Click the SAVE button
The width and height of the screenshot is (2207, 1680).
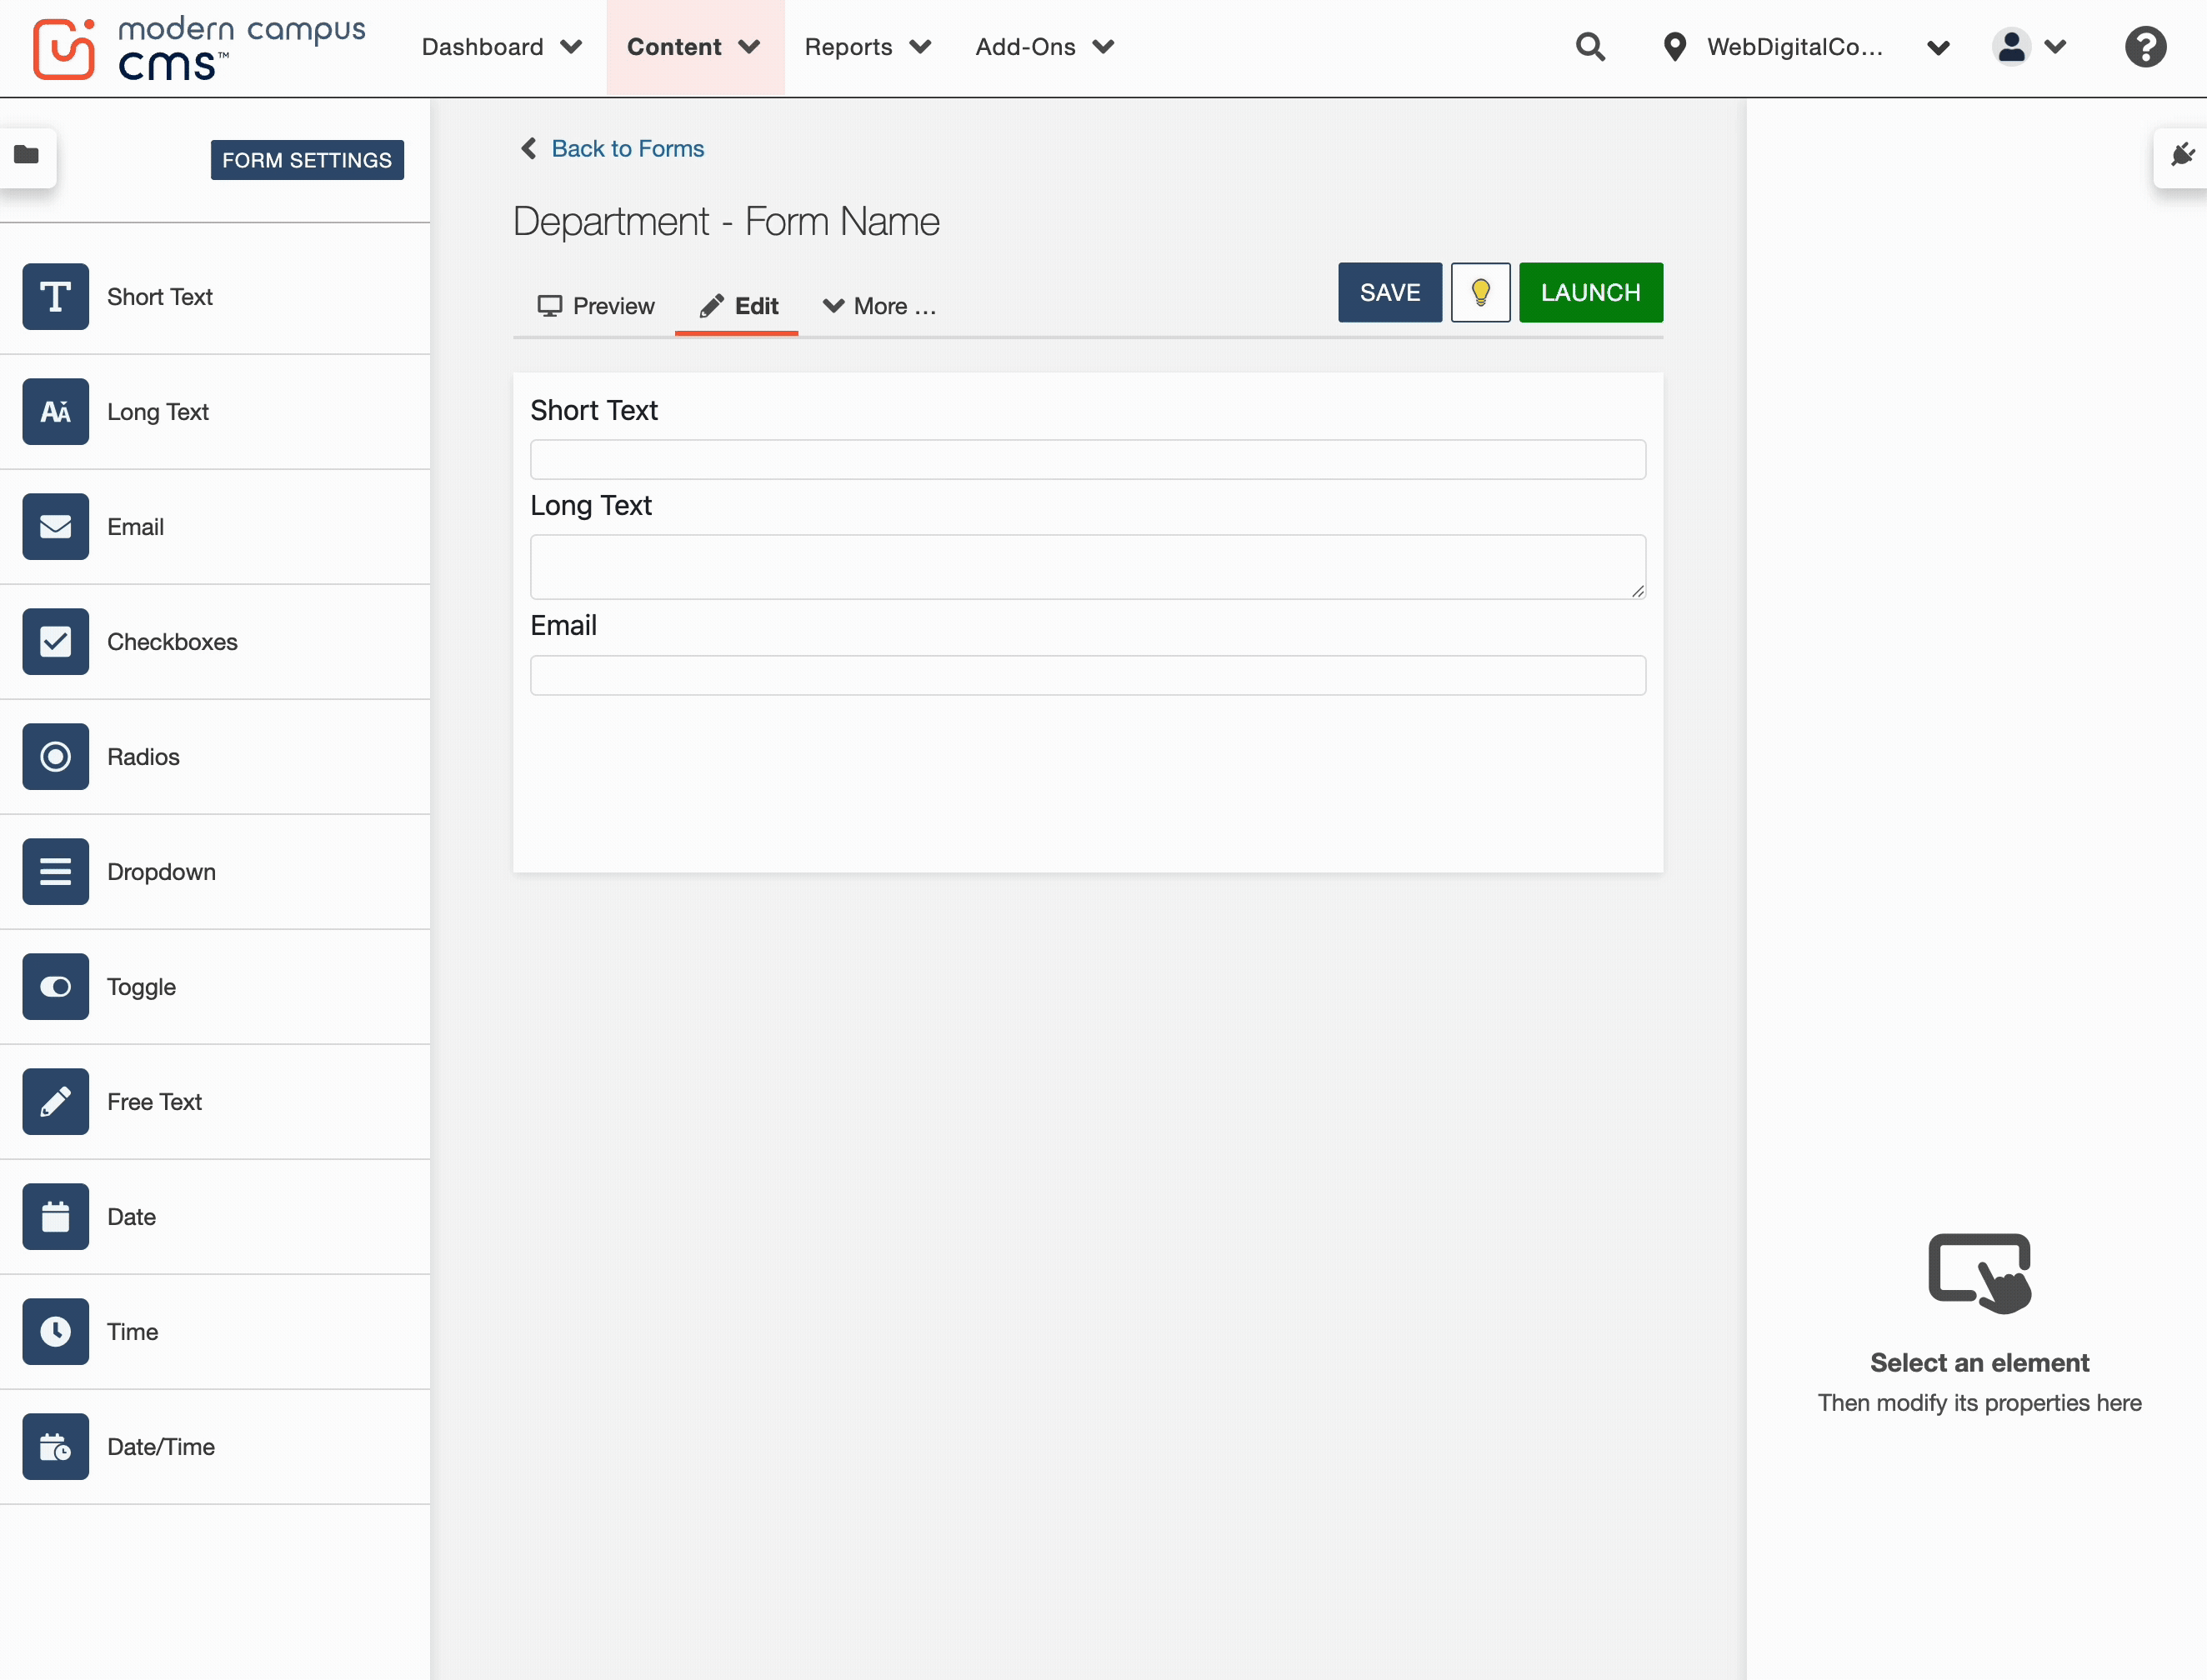1389,292
